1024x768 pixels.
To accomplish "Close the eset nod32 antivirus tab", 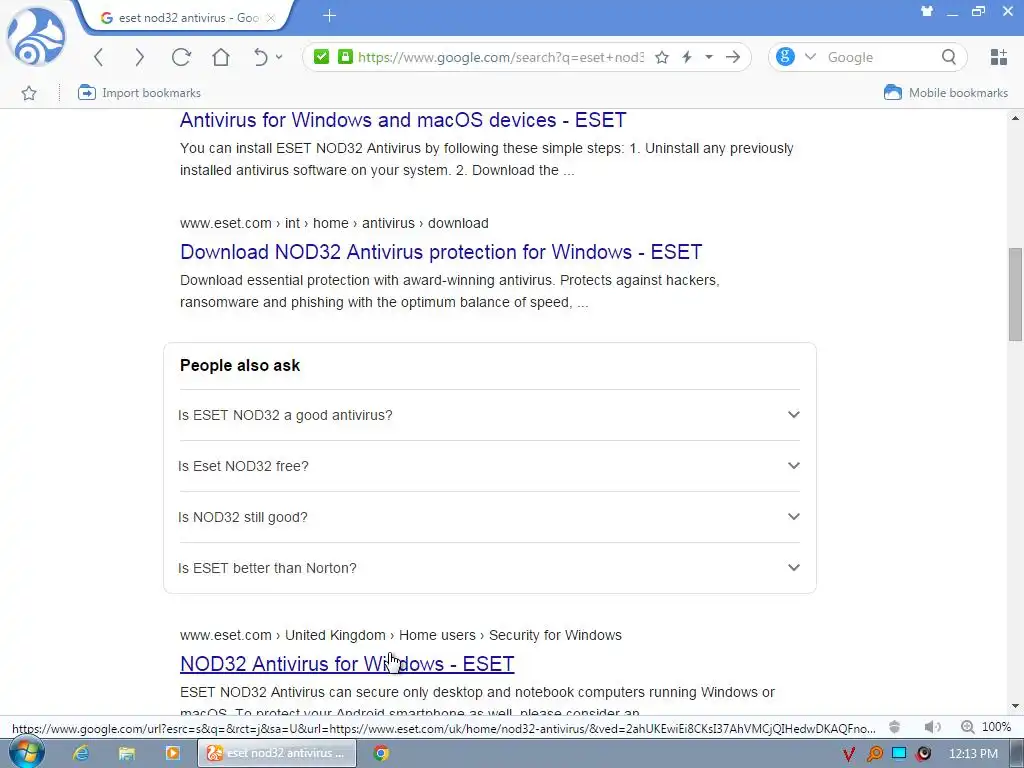I will tap(271, 18).
